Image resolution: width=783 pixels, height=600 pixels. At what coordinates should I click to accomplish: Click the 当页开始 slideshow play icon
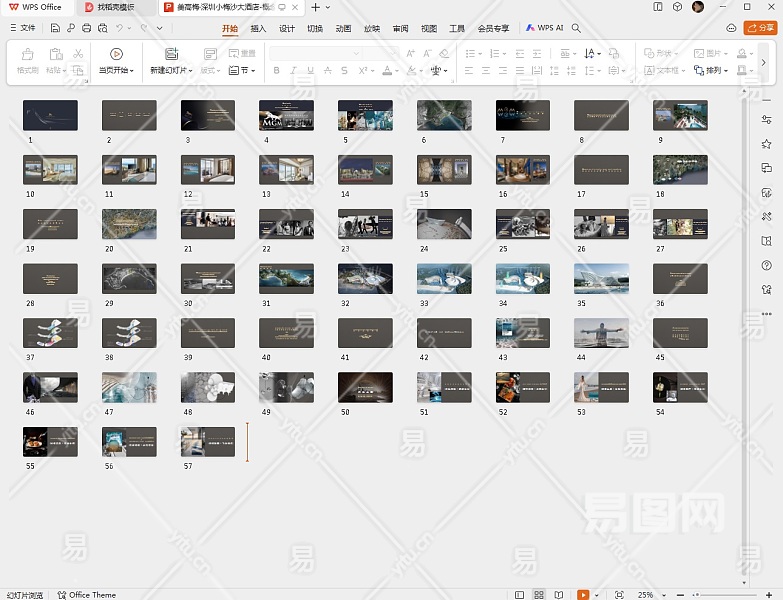tap(116, 54)
